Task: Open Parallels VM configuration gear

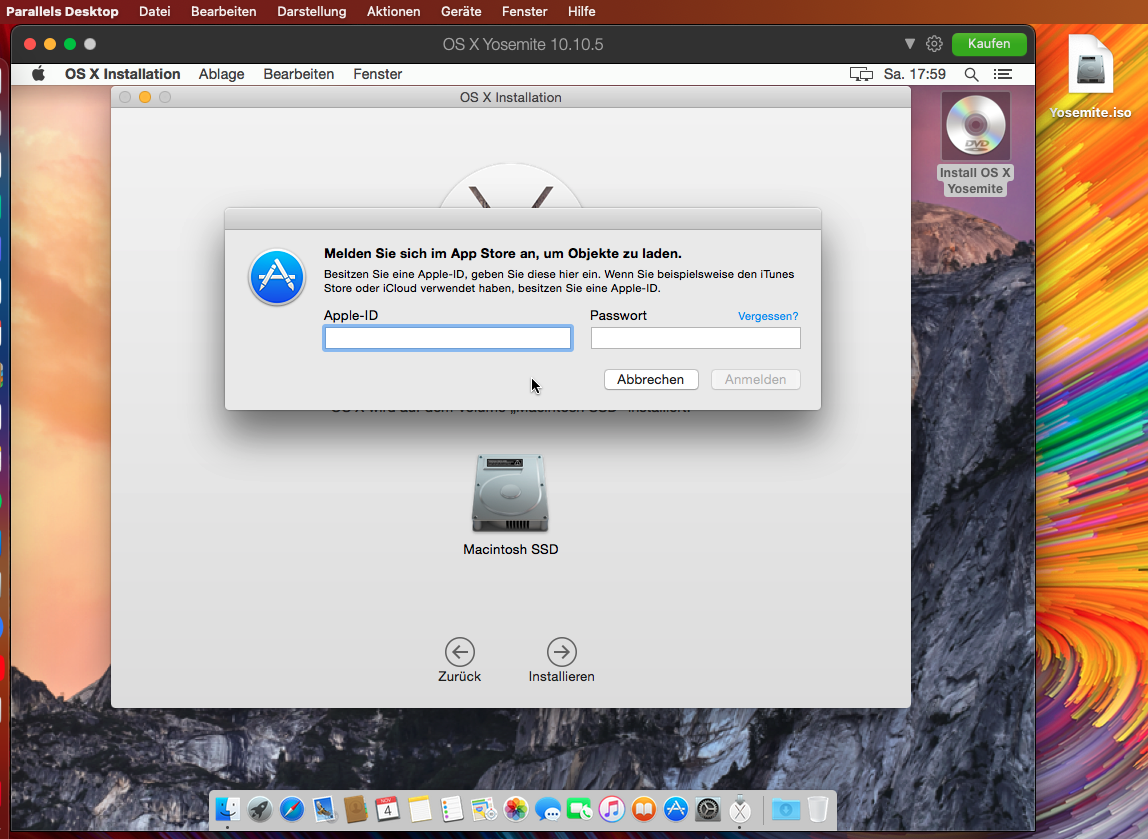Action: (934, 44)
